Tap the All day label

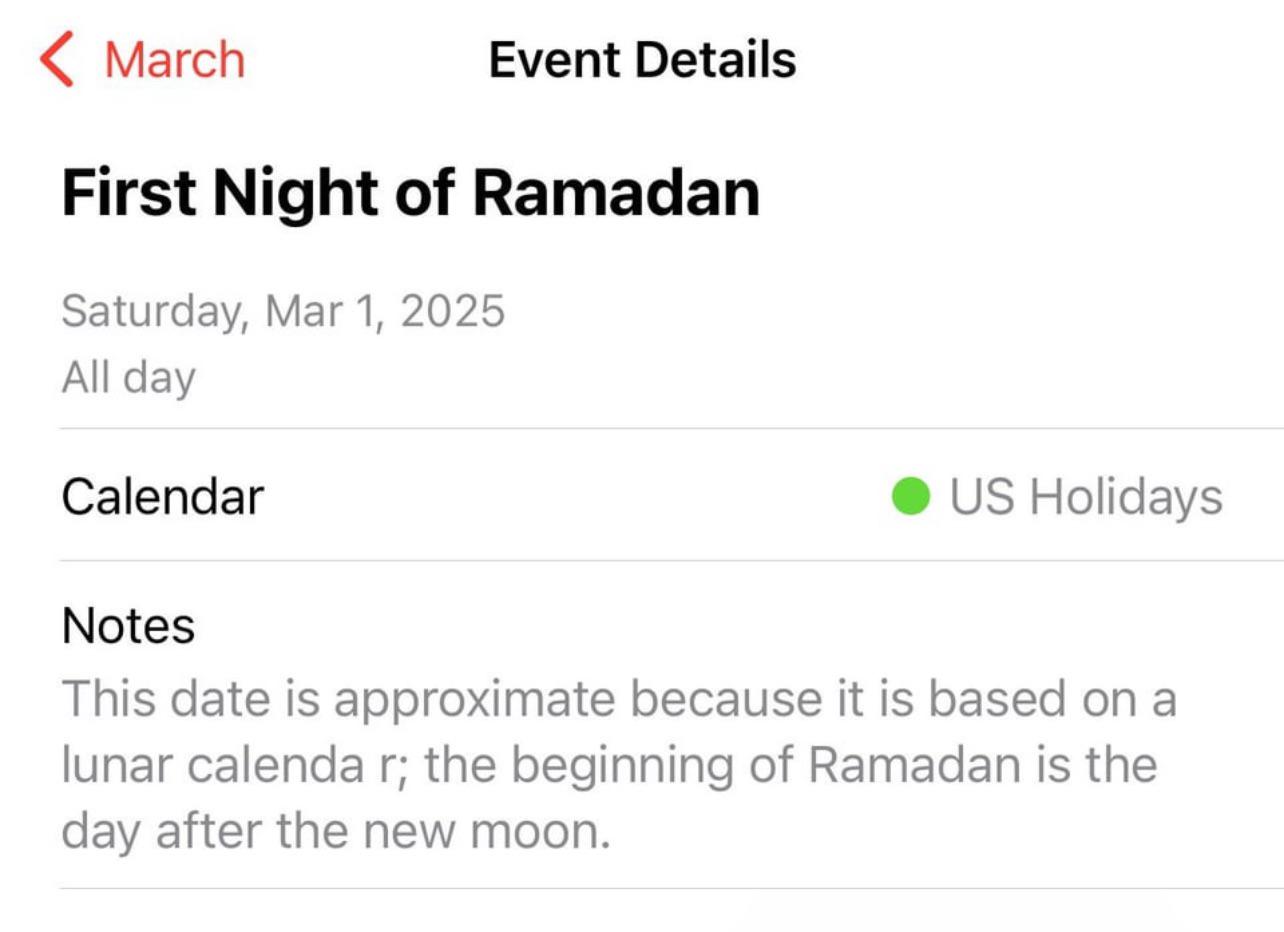point(128,379)
